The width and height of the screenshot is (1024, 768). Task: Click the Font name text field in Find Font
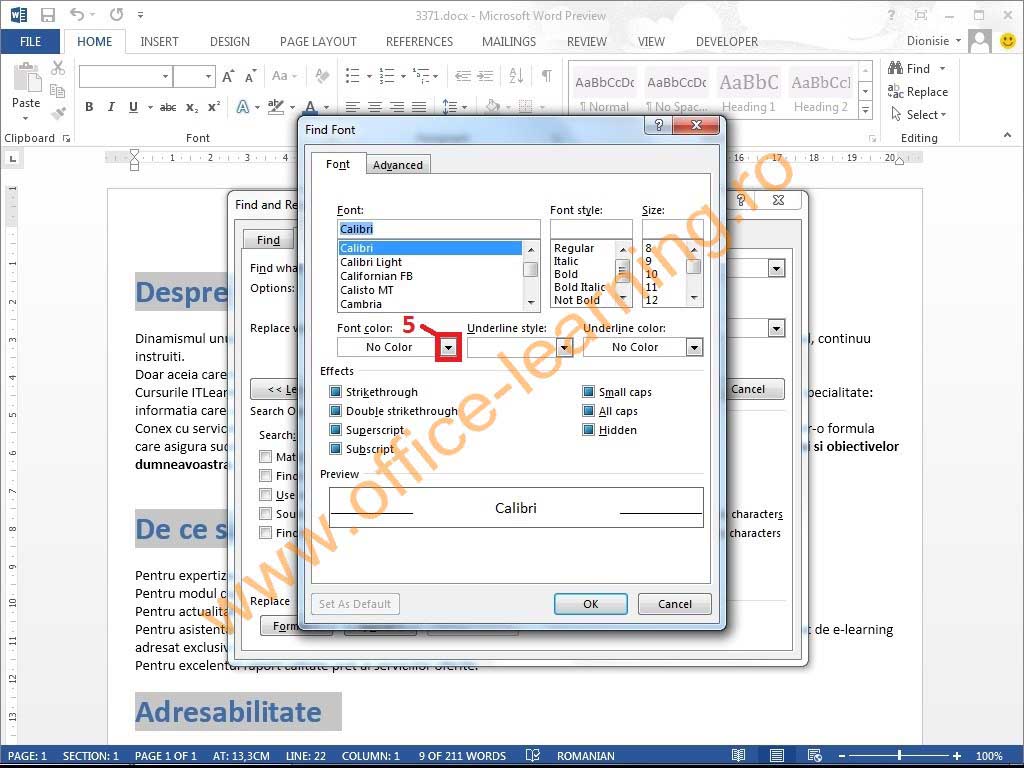[438, 229]
